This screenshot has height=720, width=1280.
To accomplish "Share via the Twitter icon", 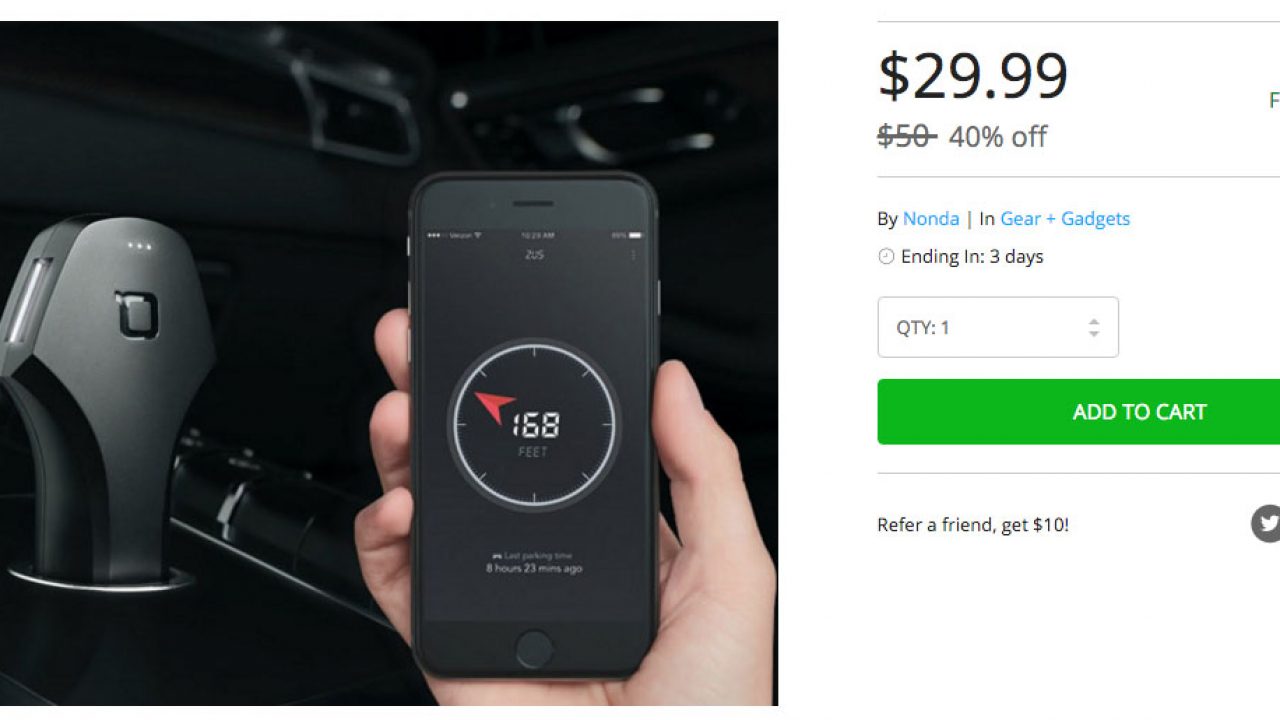I will (1266, 523).
